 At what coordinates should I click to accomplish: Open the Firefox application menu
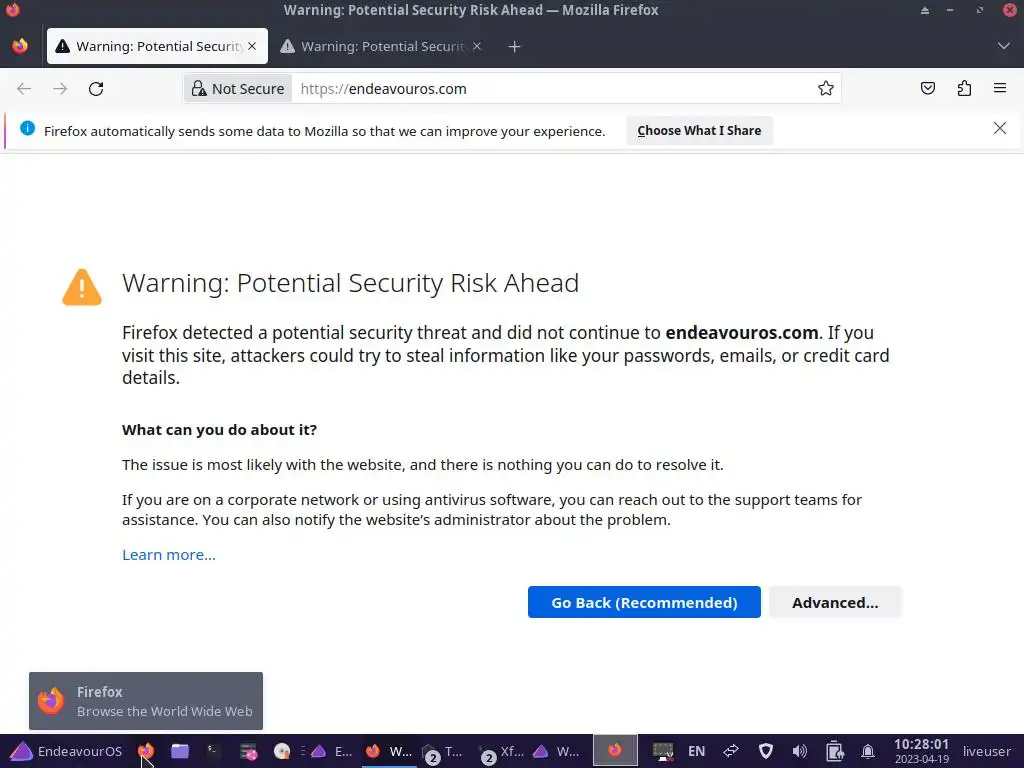coord(1000,88)
